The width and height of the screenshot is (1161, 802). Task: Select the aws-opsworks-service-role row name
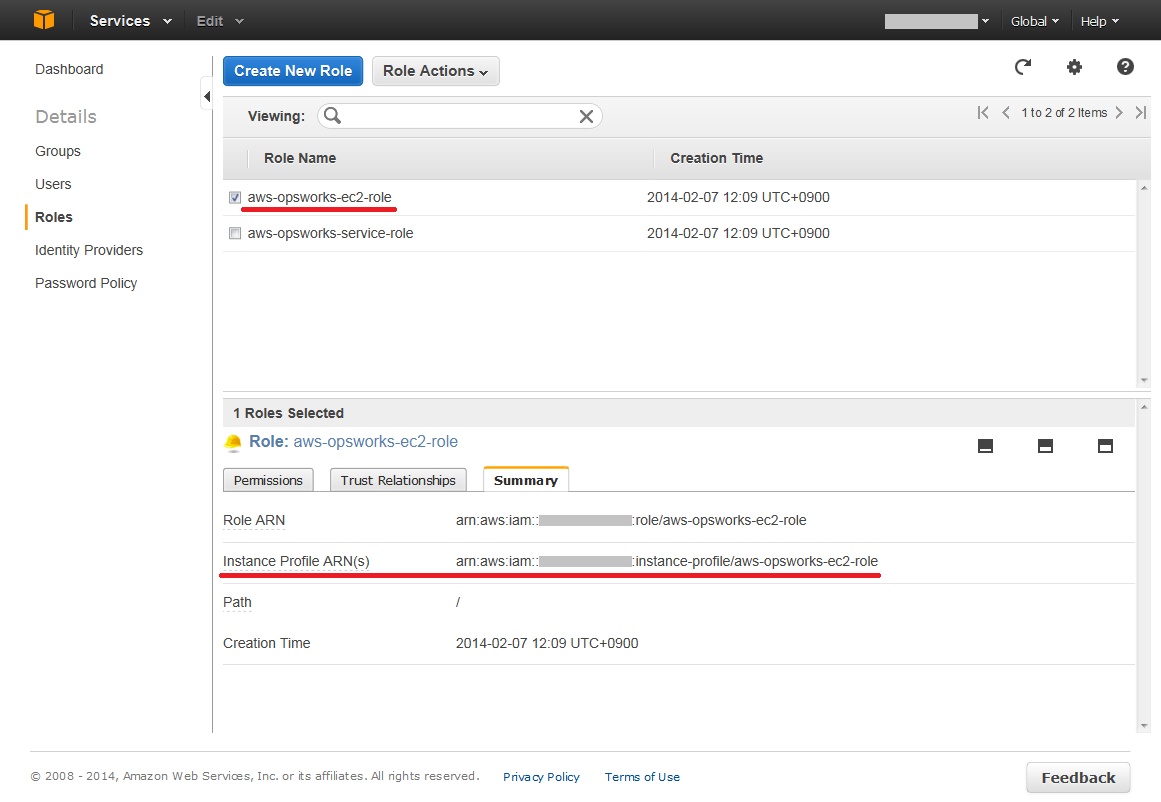pyautogui.click(x=330, y=233)
